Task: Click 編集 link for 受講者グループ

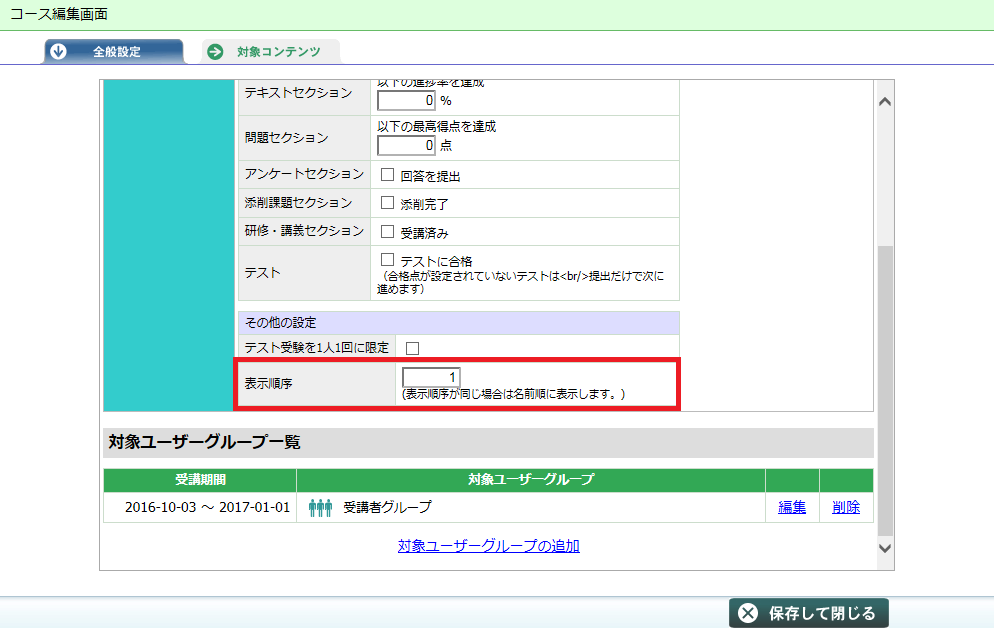Action: click(x=792, y=507)
